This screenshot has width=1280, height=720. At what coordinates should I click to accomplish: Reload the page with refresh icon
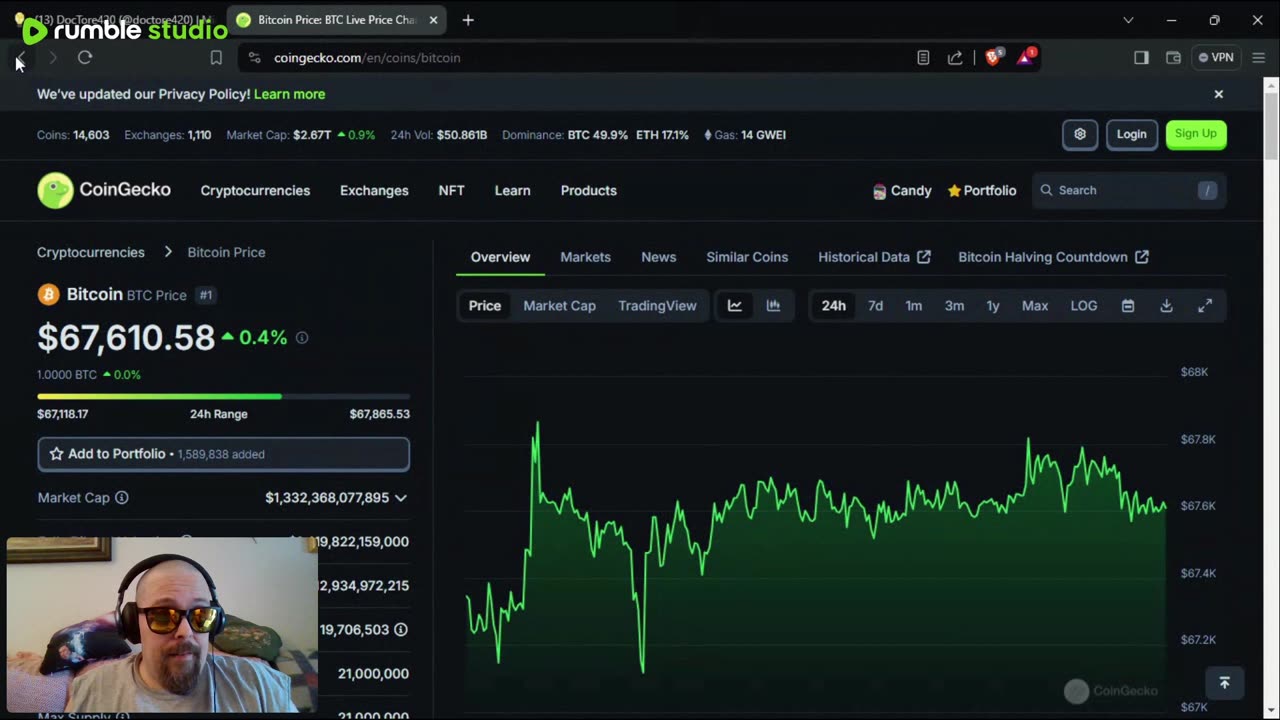coord(85,58)
